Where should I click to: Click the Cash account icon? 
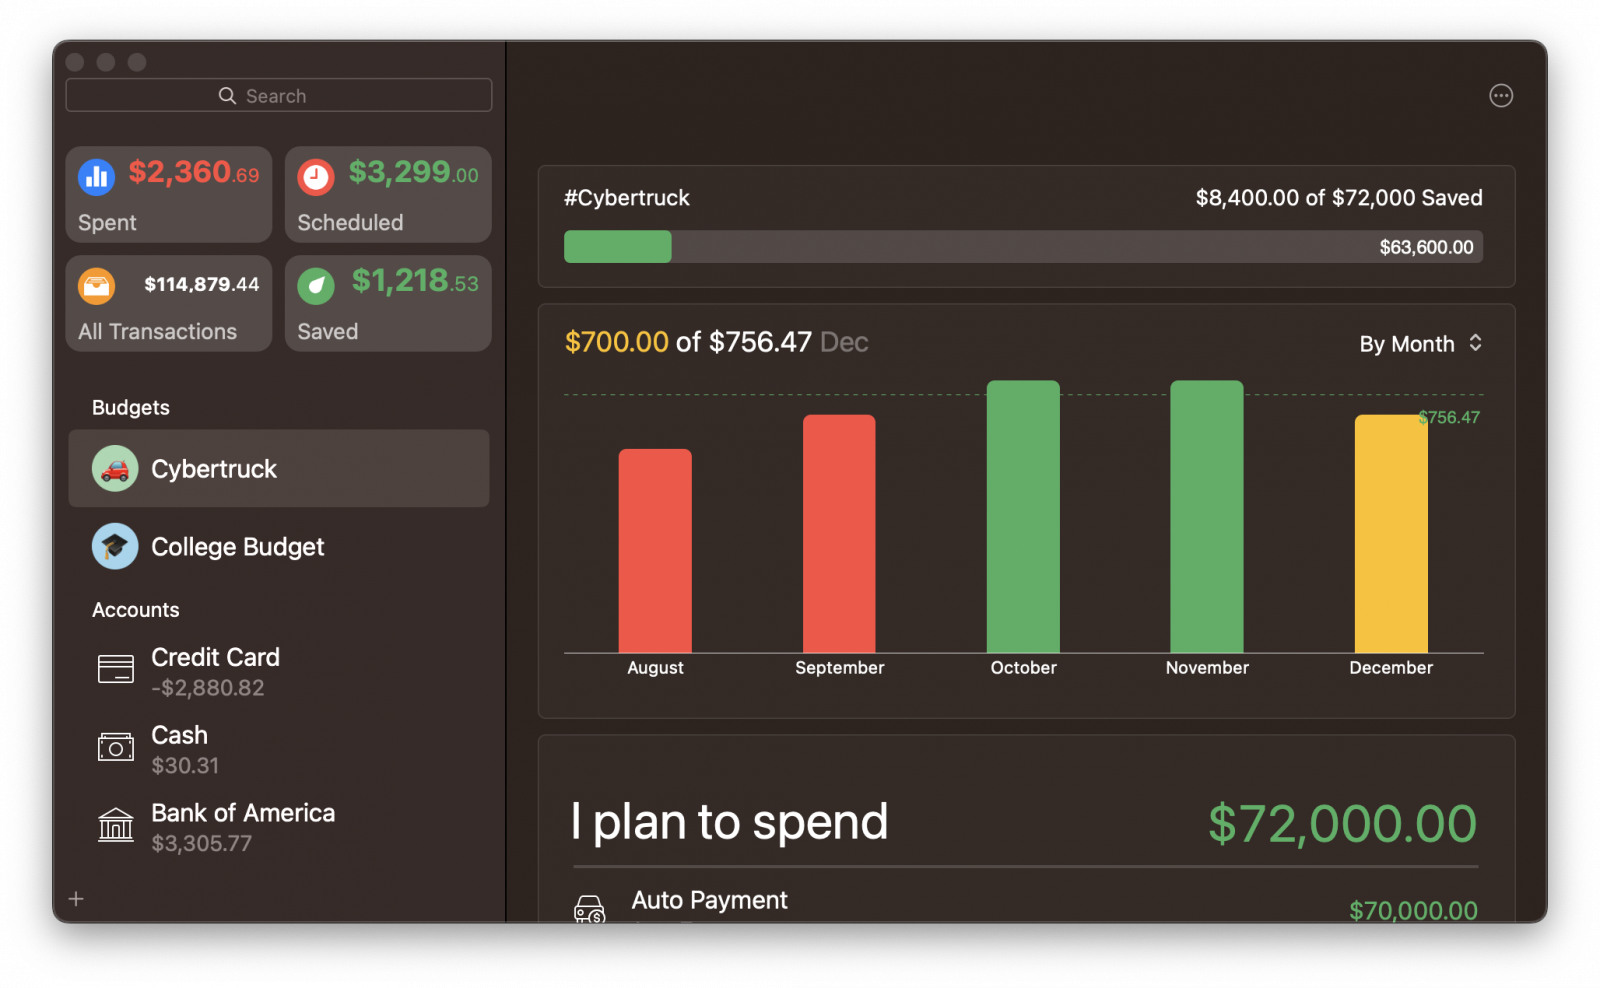[116, 746]
